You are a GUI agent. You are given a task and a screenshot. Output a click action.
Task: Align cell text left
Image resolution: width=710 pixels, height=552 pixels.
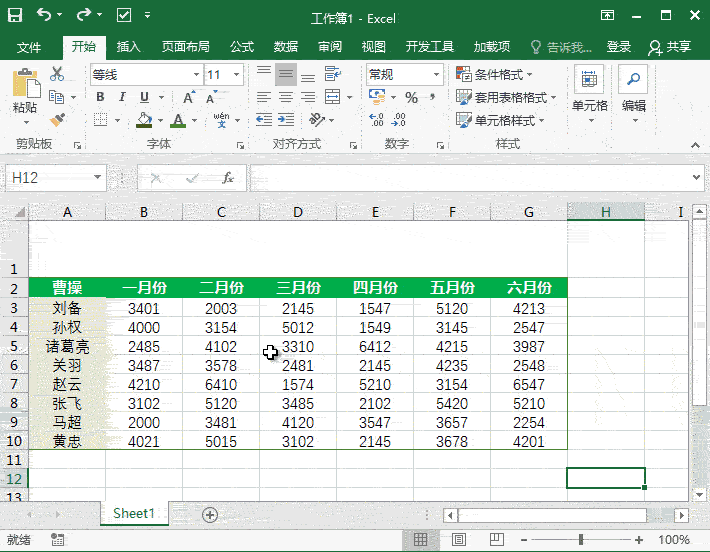tap(264, 97)
